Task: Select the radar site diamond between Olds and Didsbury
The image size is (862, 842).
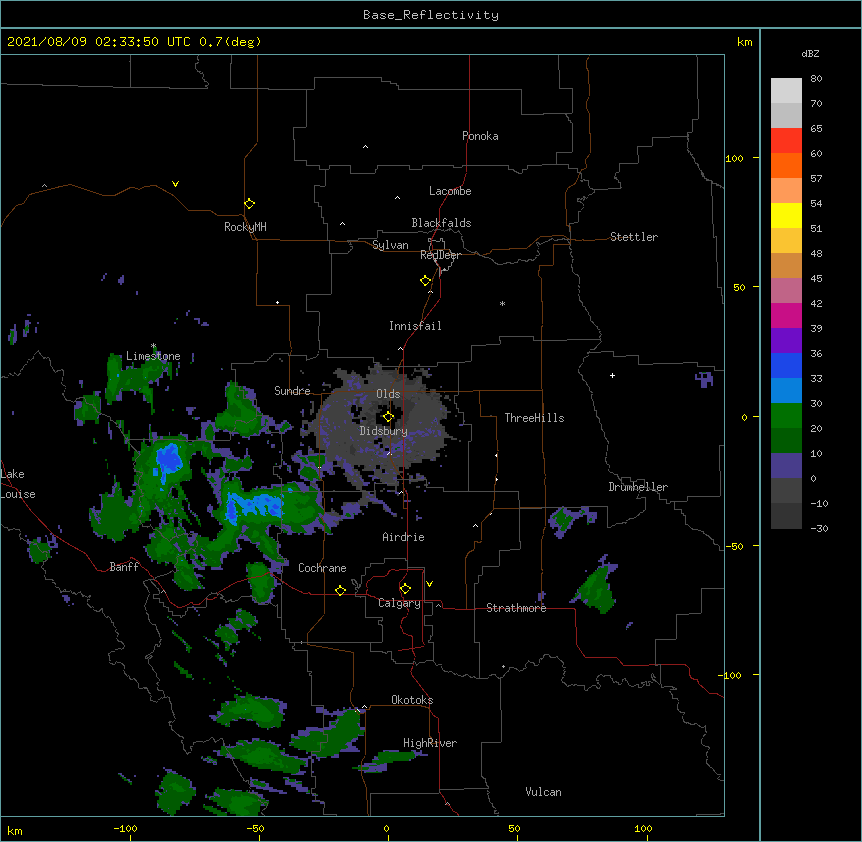Action: click(x=389, y=417)
